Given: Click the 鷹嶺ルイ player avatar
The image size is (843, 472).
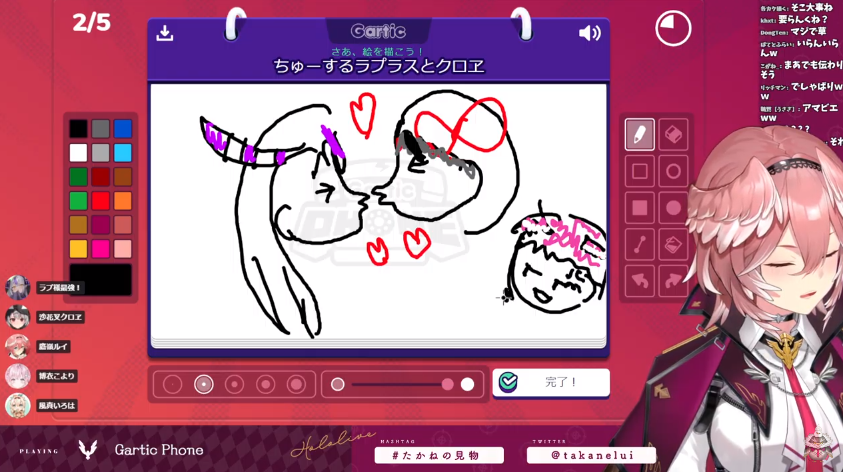Looking at the screenshot, I should [18, 347].
